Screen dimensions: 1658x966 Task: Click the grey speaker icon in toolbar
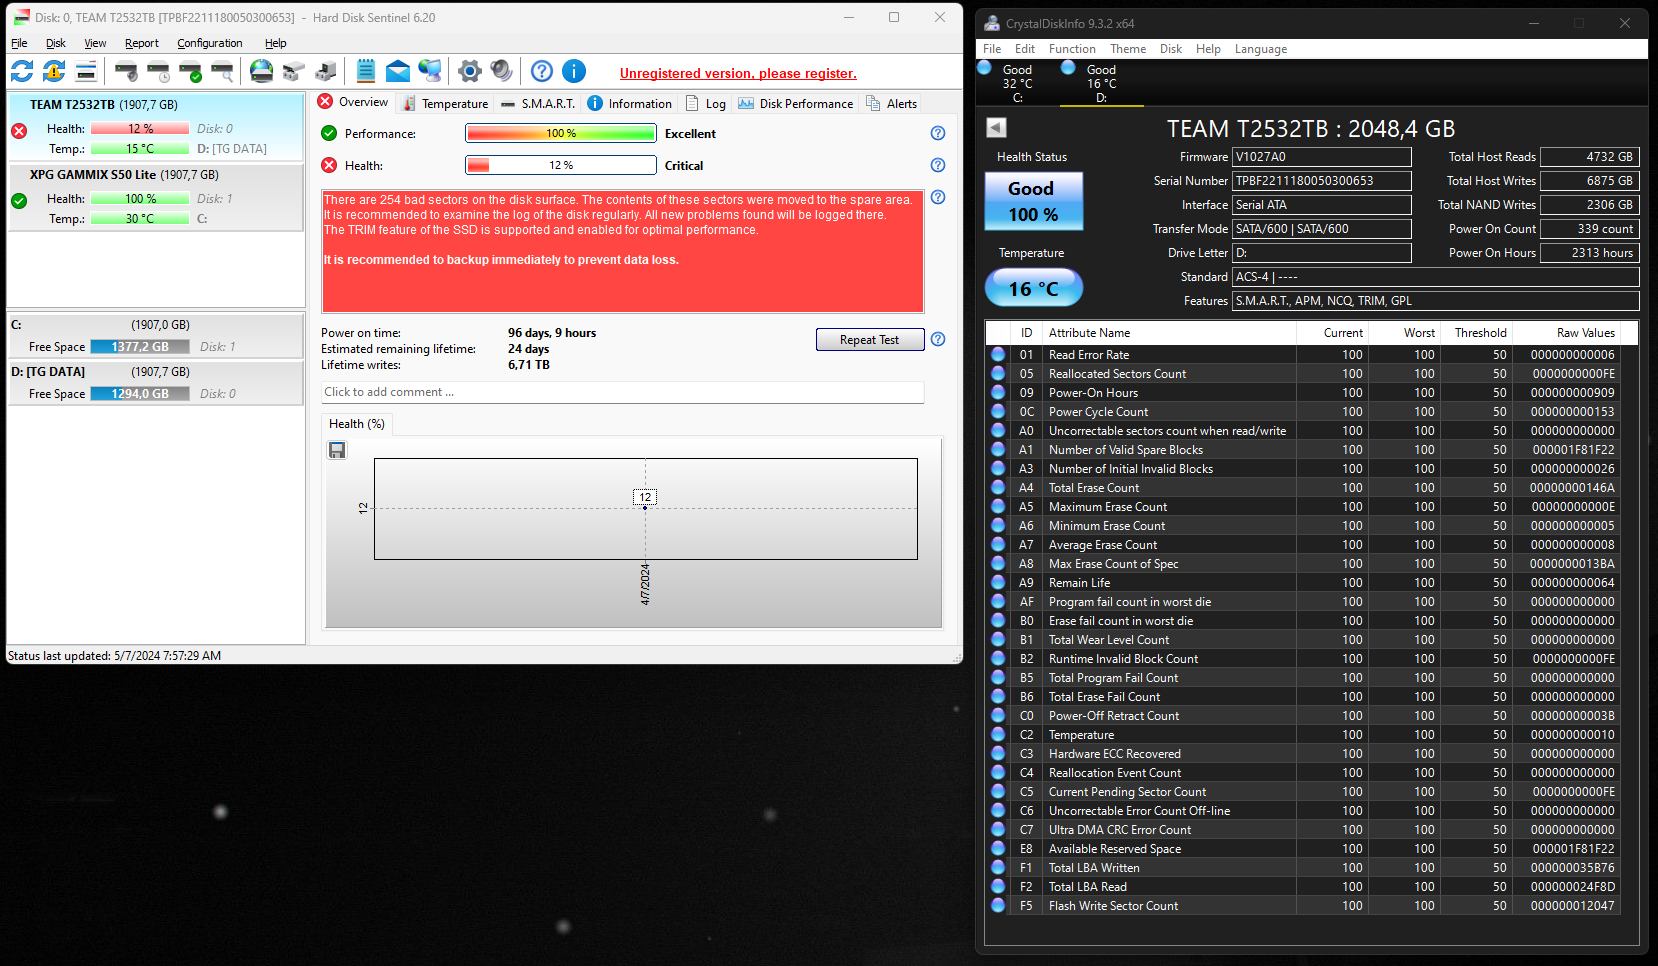(x=502, y=71)
